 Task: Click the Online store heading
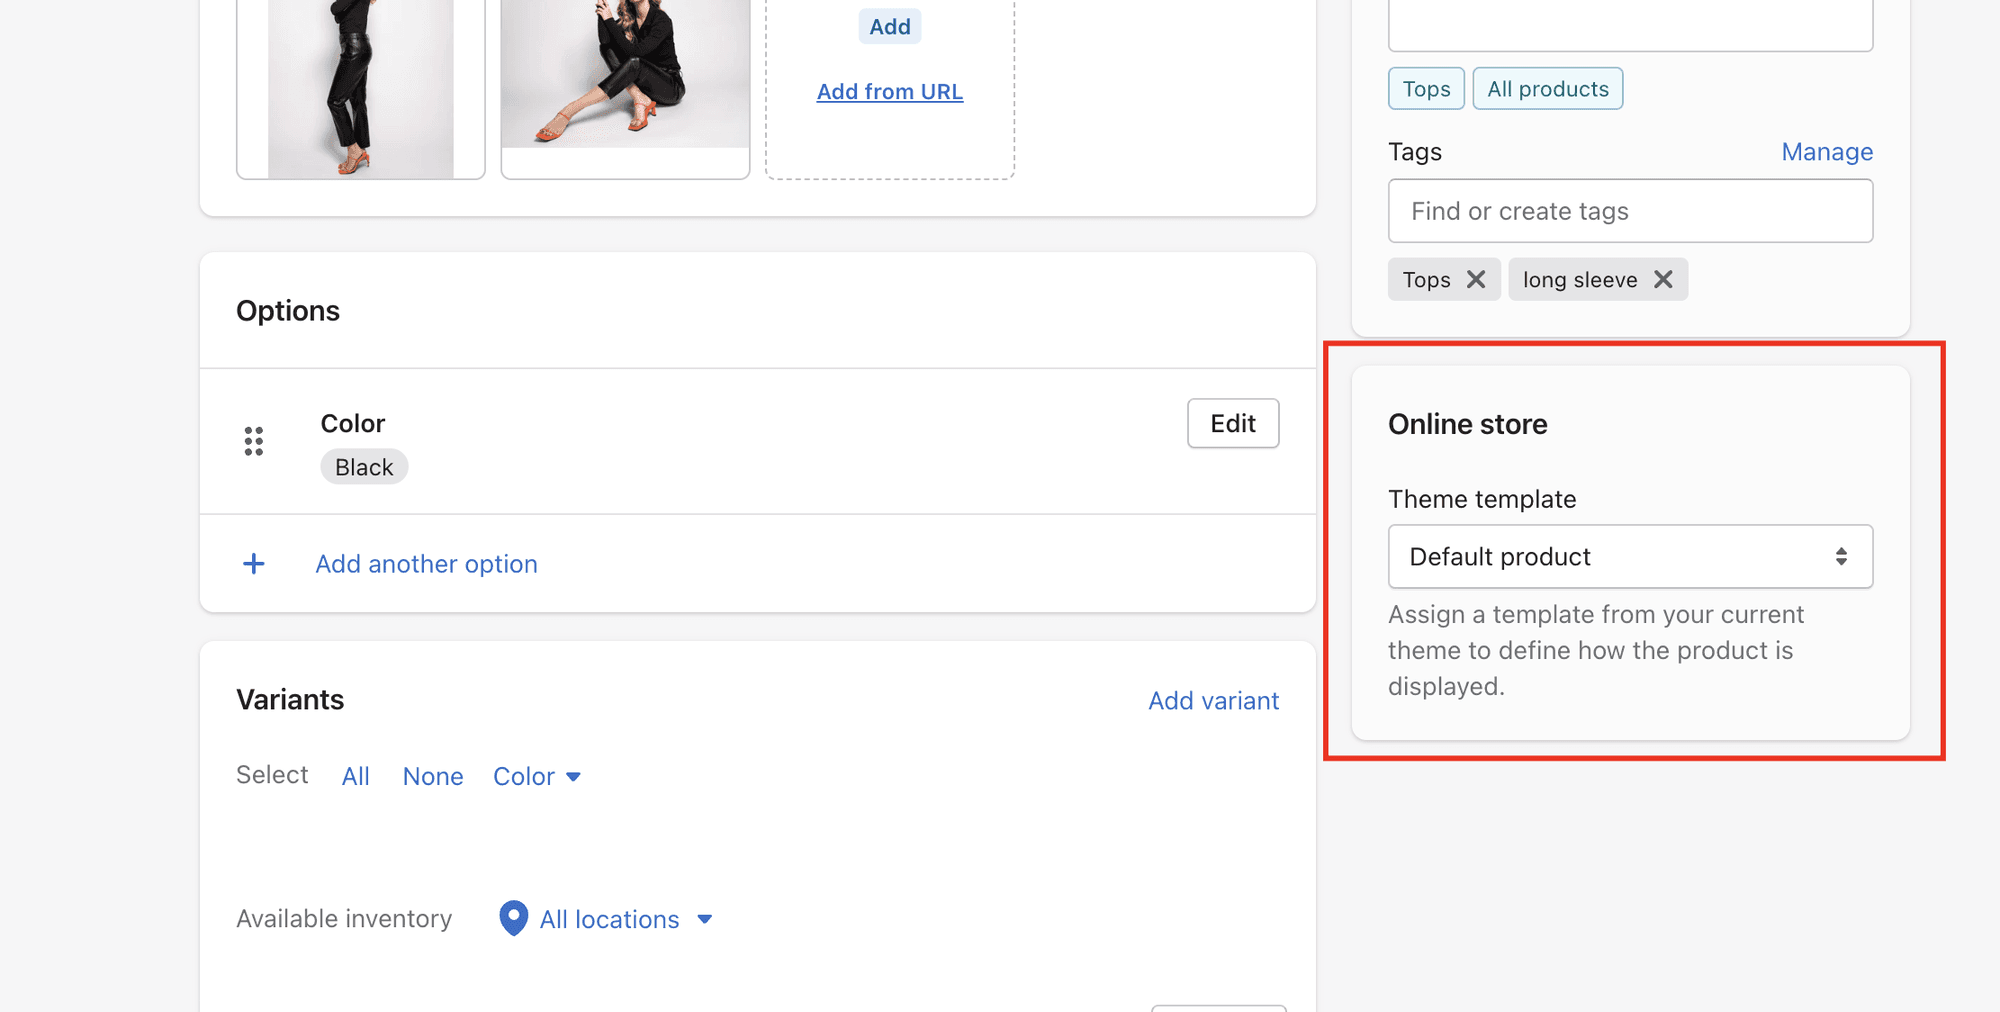point(1467,424)
